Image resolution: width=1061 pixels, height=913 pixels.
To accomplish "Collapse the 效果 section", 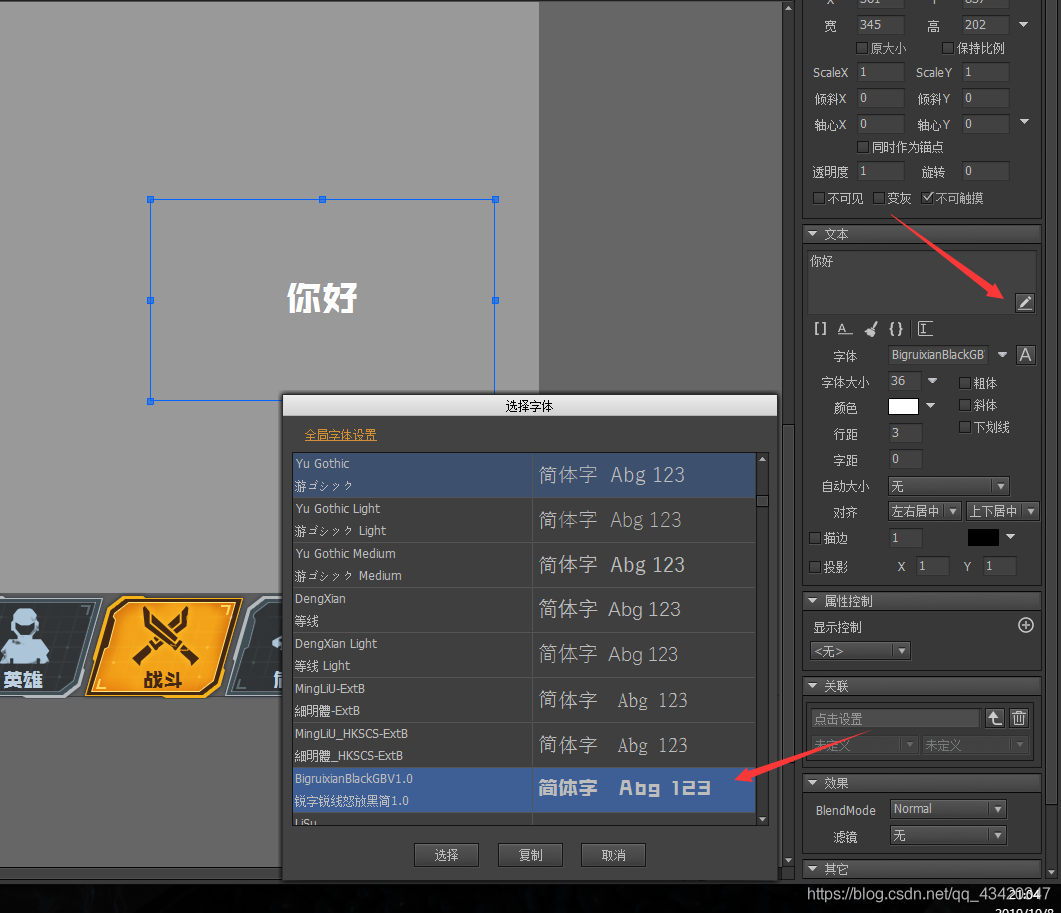I will click(x=813, y=782).
